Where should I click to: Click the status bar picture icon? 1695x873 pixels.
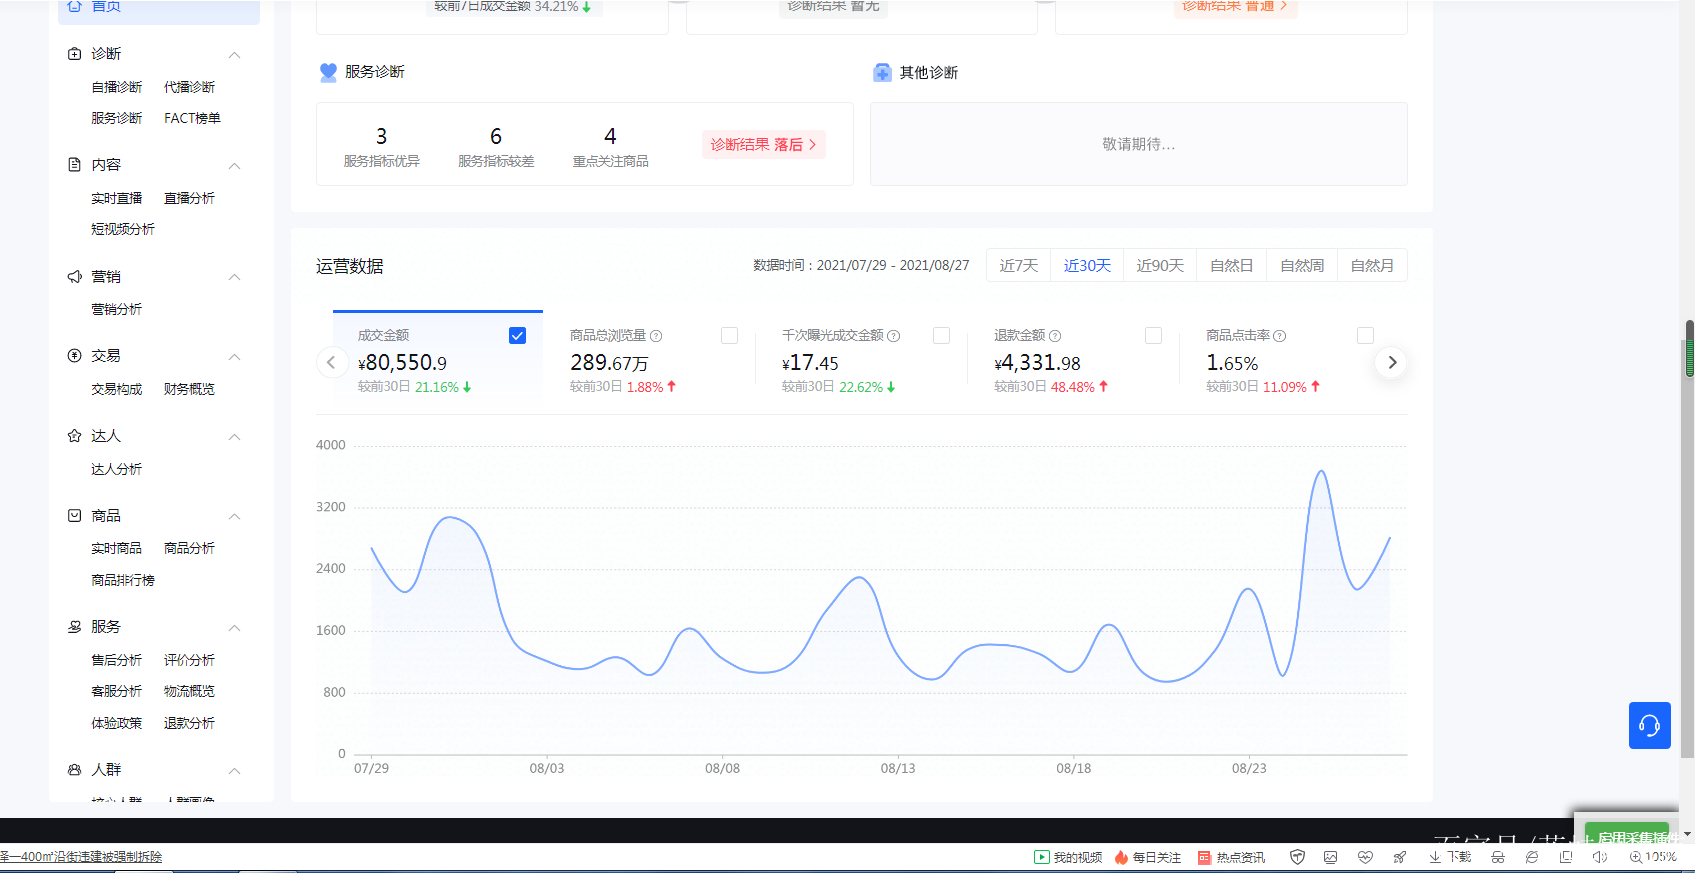[x=1330, y=857]
